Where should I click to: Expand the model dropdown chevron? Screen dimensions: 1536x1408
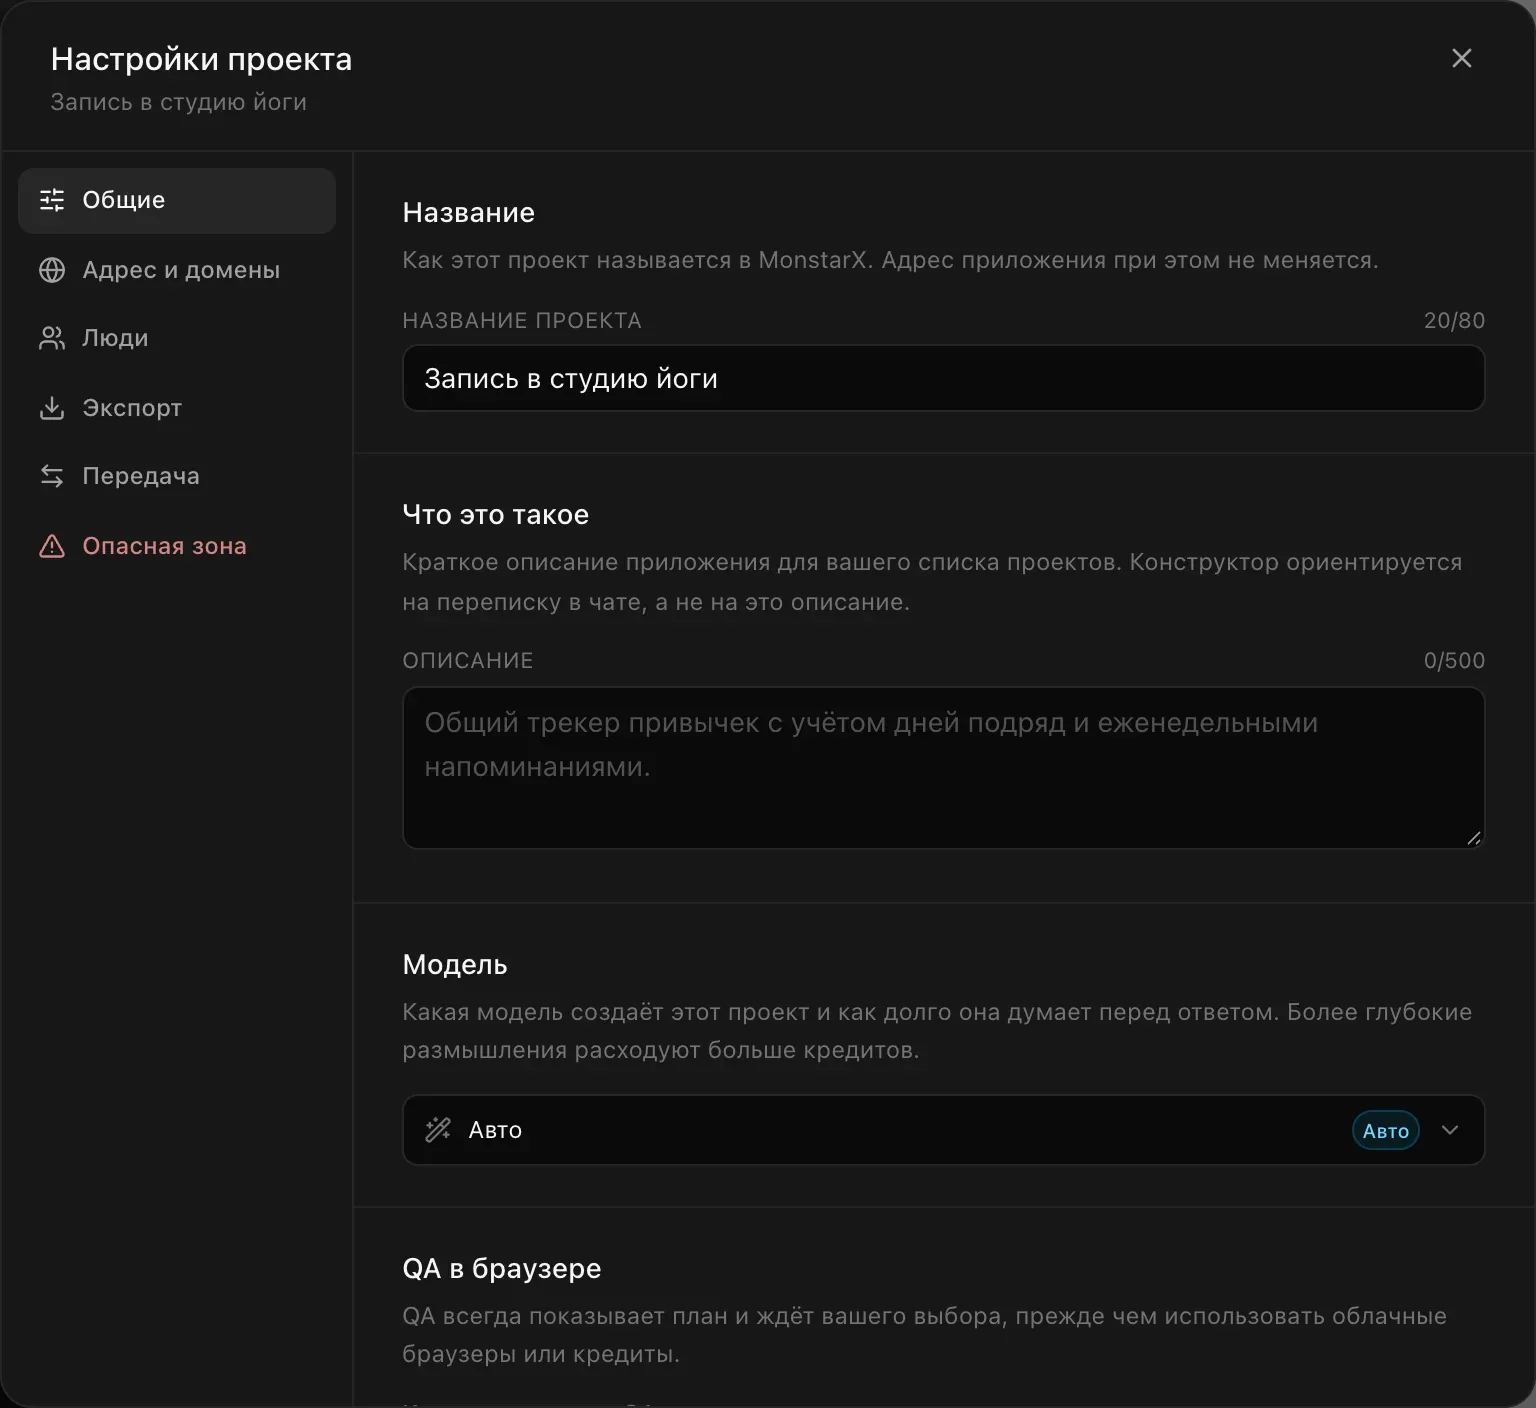pos(1450,1130)
